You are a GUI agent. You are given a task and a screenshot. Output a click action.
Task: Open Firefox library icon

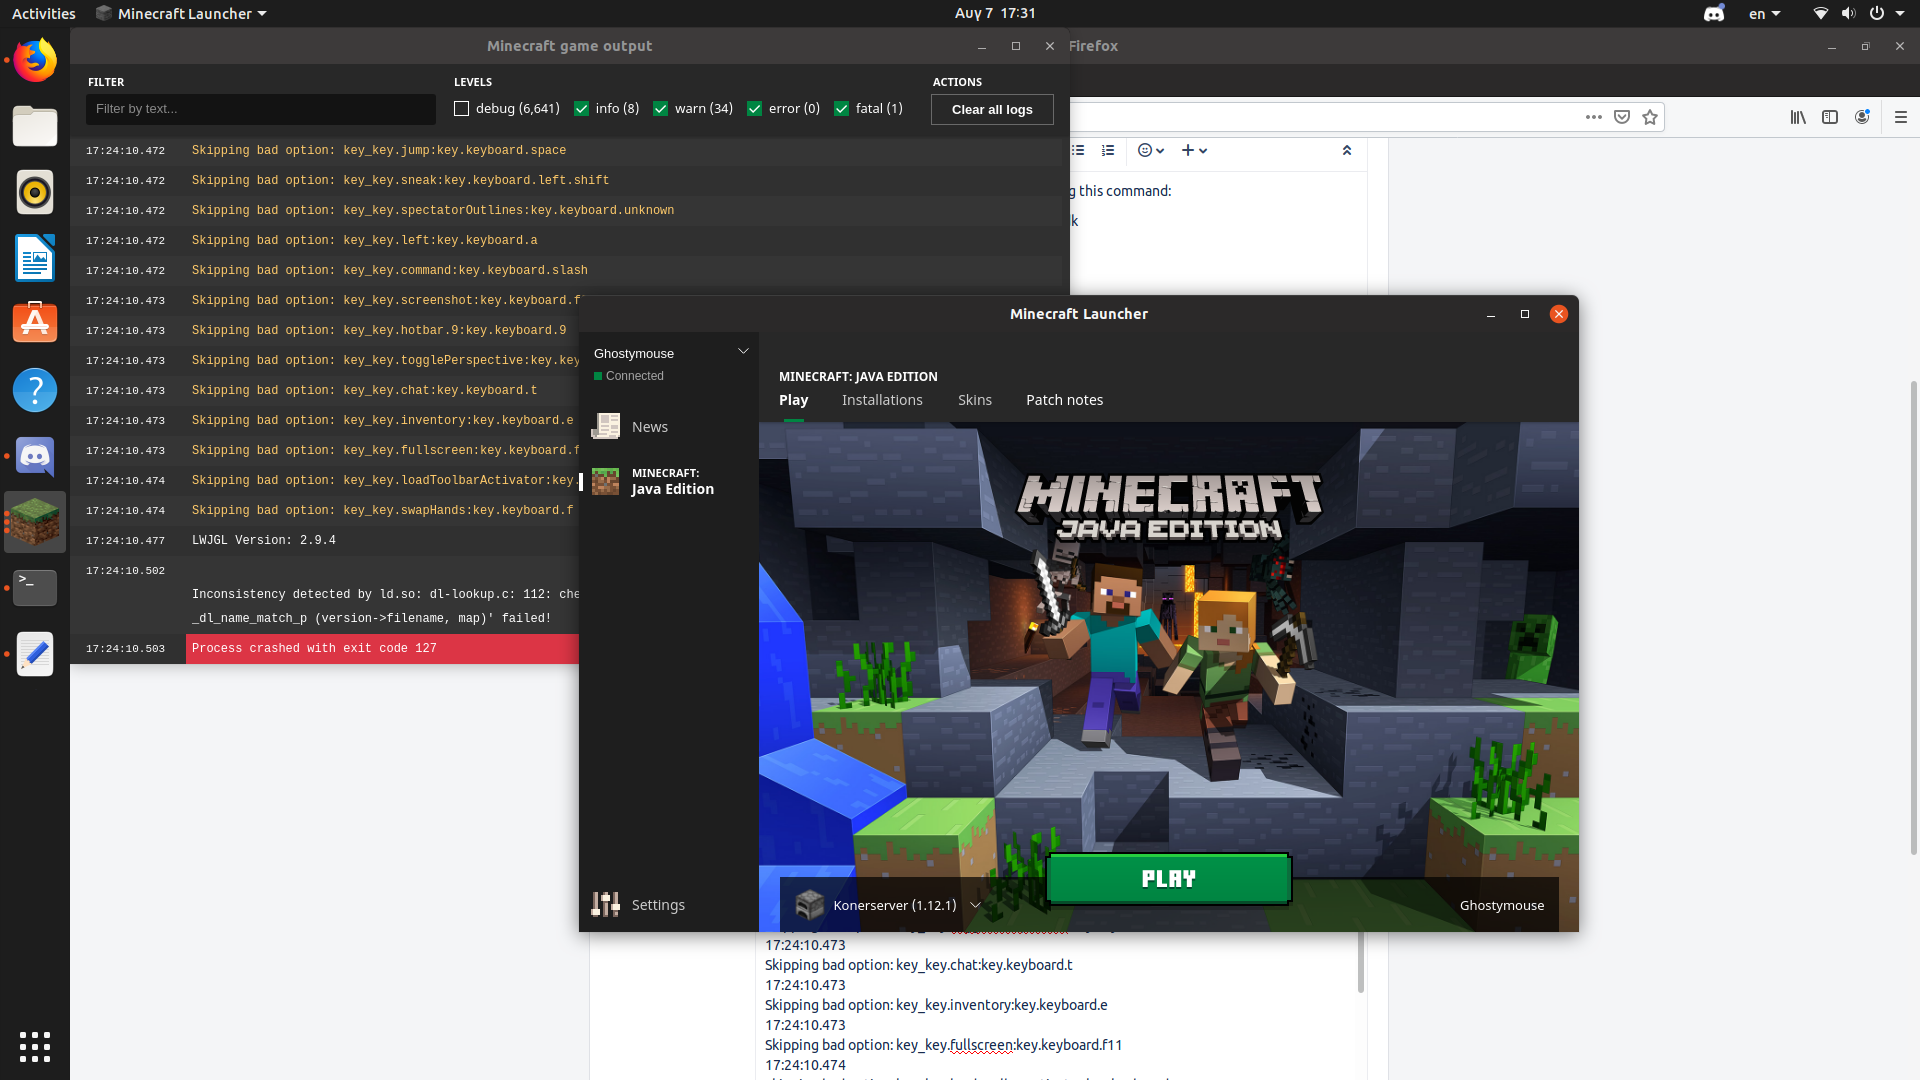(1798, 117)
